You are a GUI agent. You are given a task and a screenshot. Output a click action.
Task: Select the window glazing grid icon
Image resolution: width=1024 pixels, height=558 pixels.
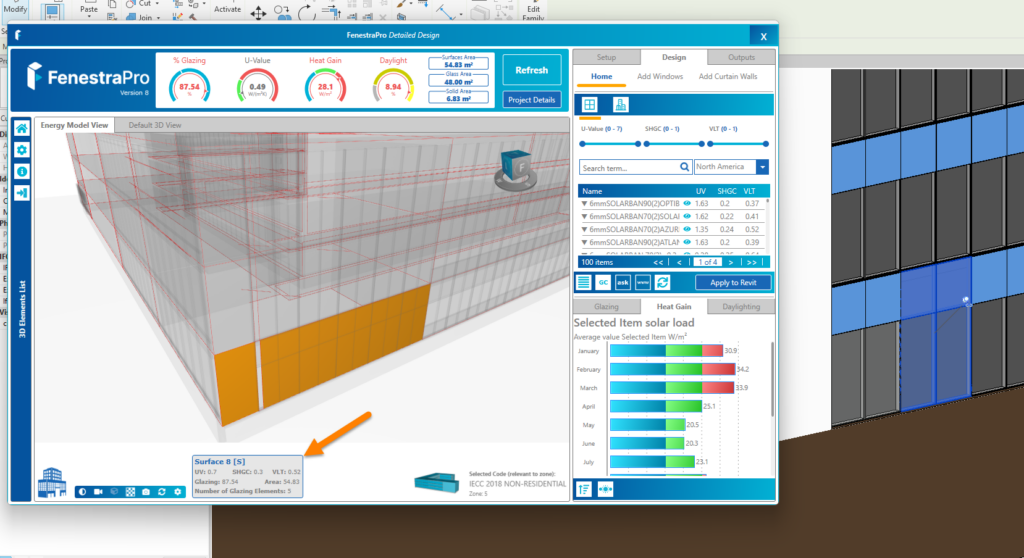(590, 105)
